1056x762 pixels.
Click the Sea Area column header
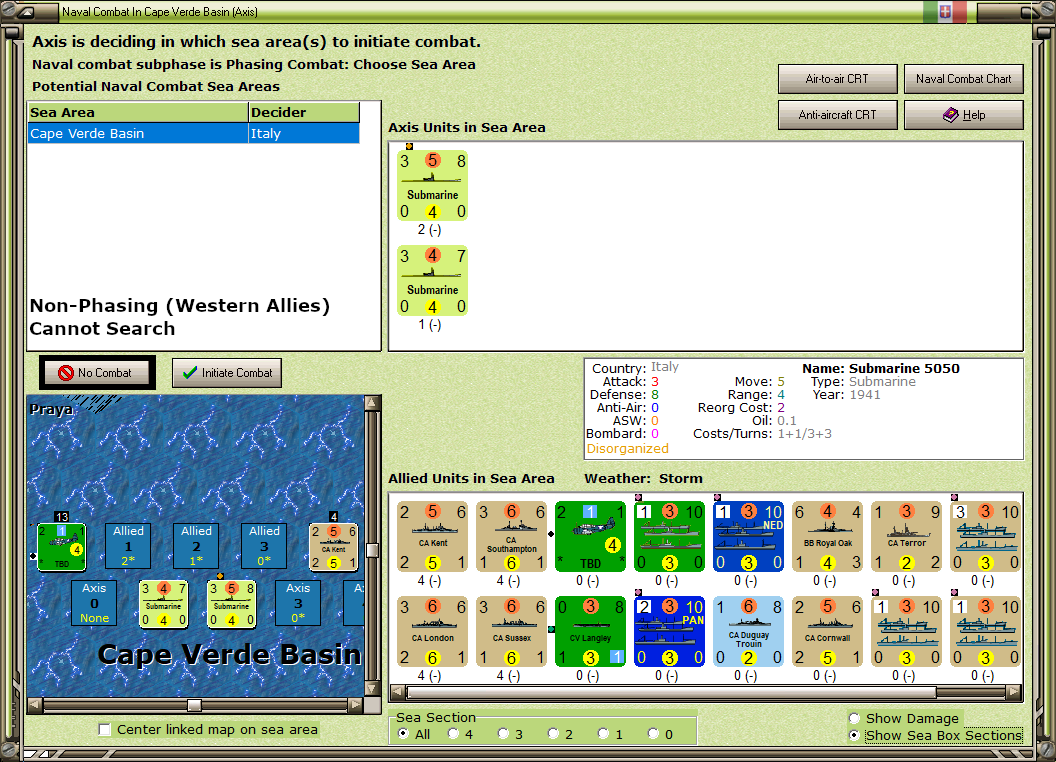tap(138, 113)
